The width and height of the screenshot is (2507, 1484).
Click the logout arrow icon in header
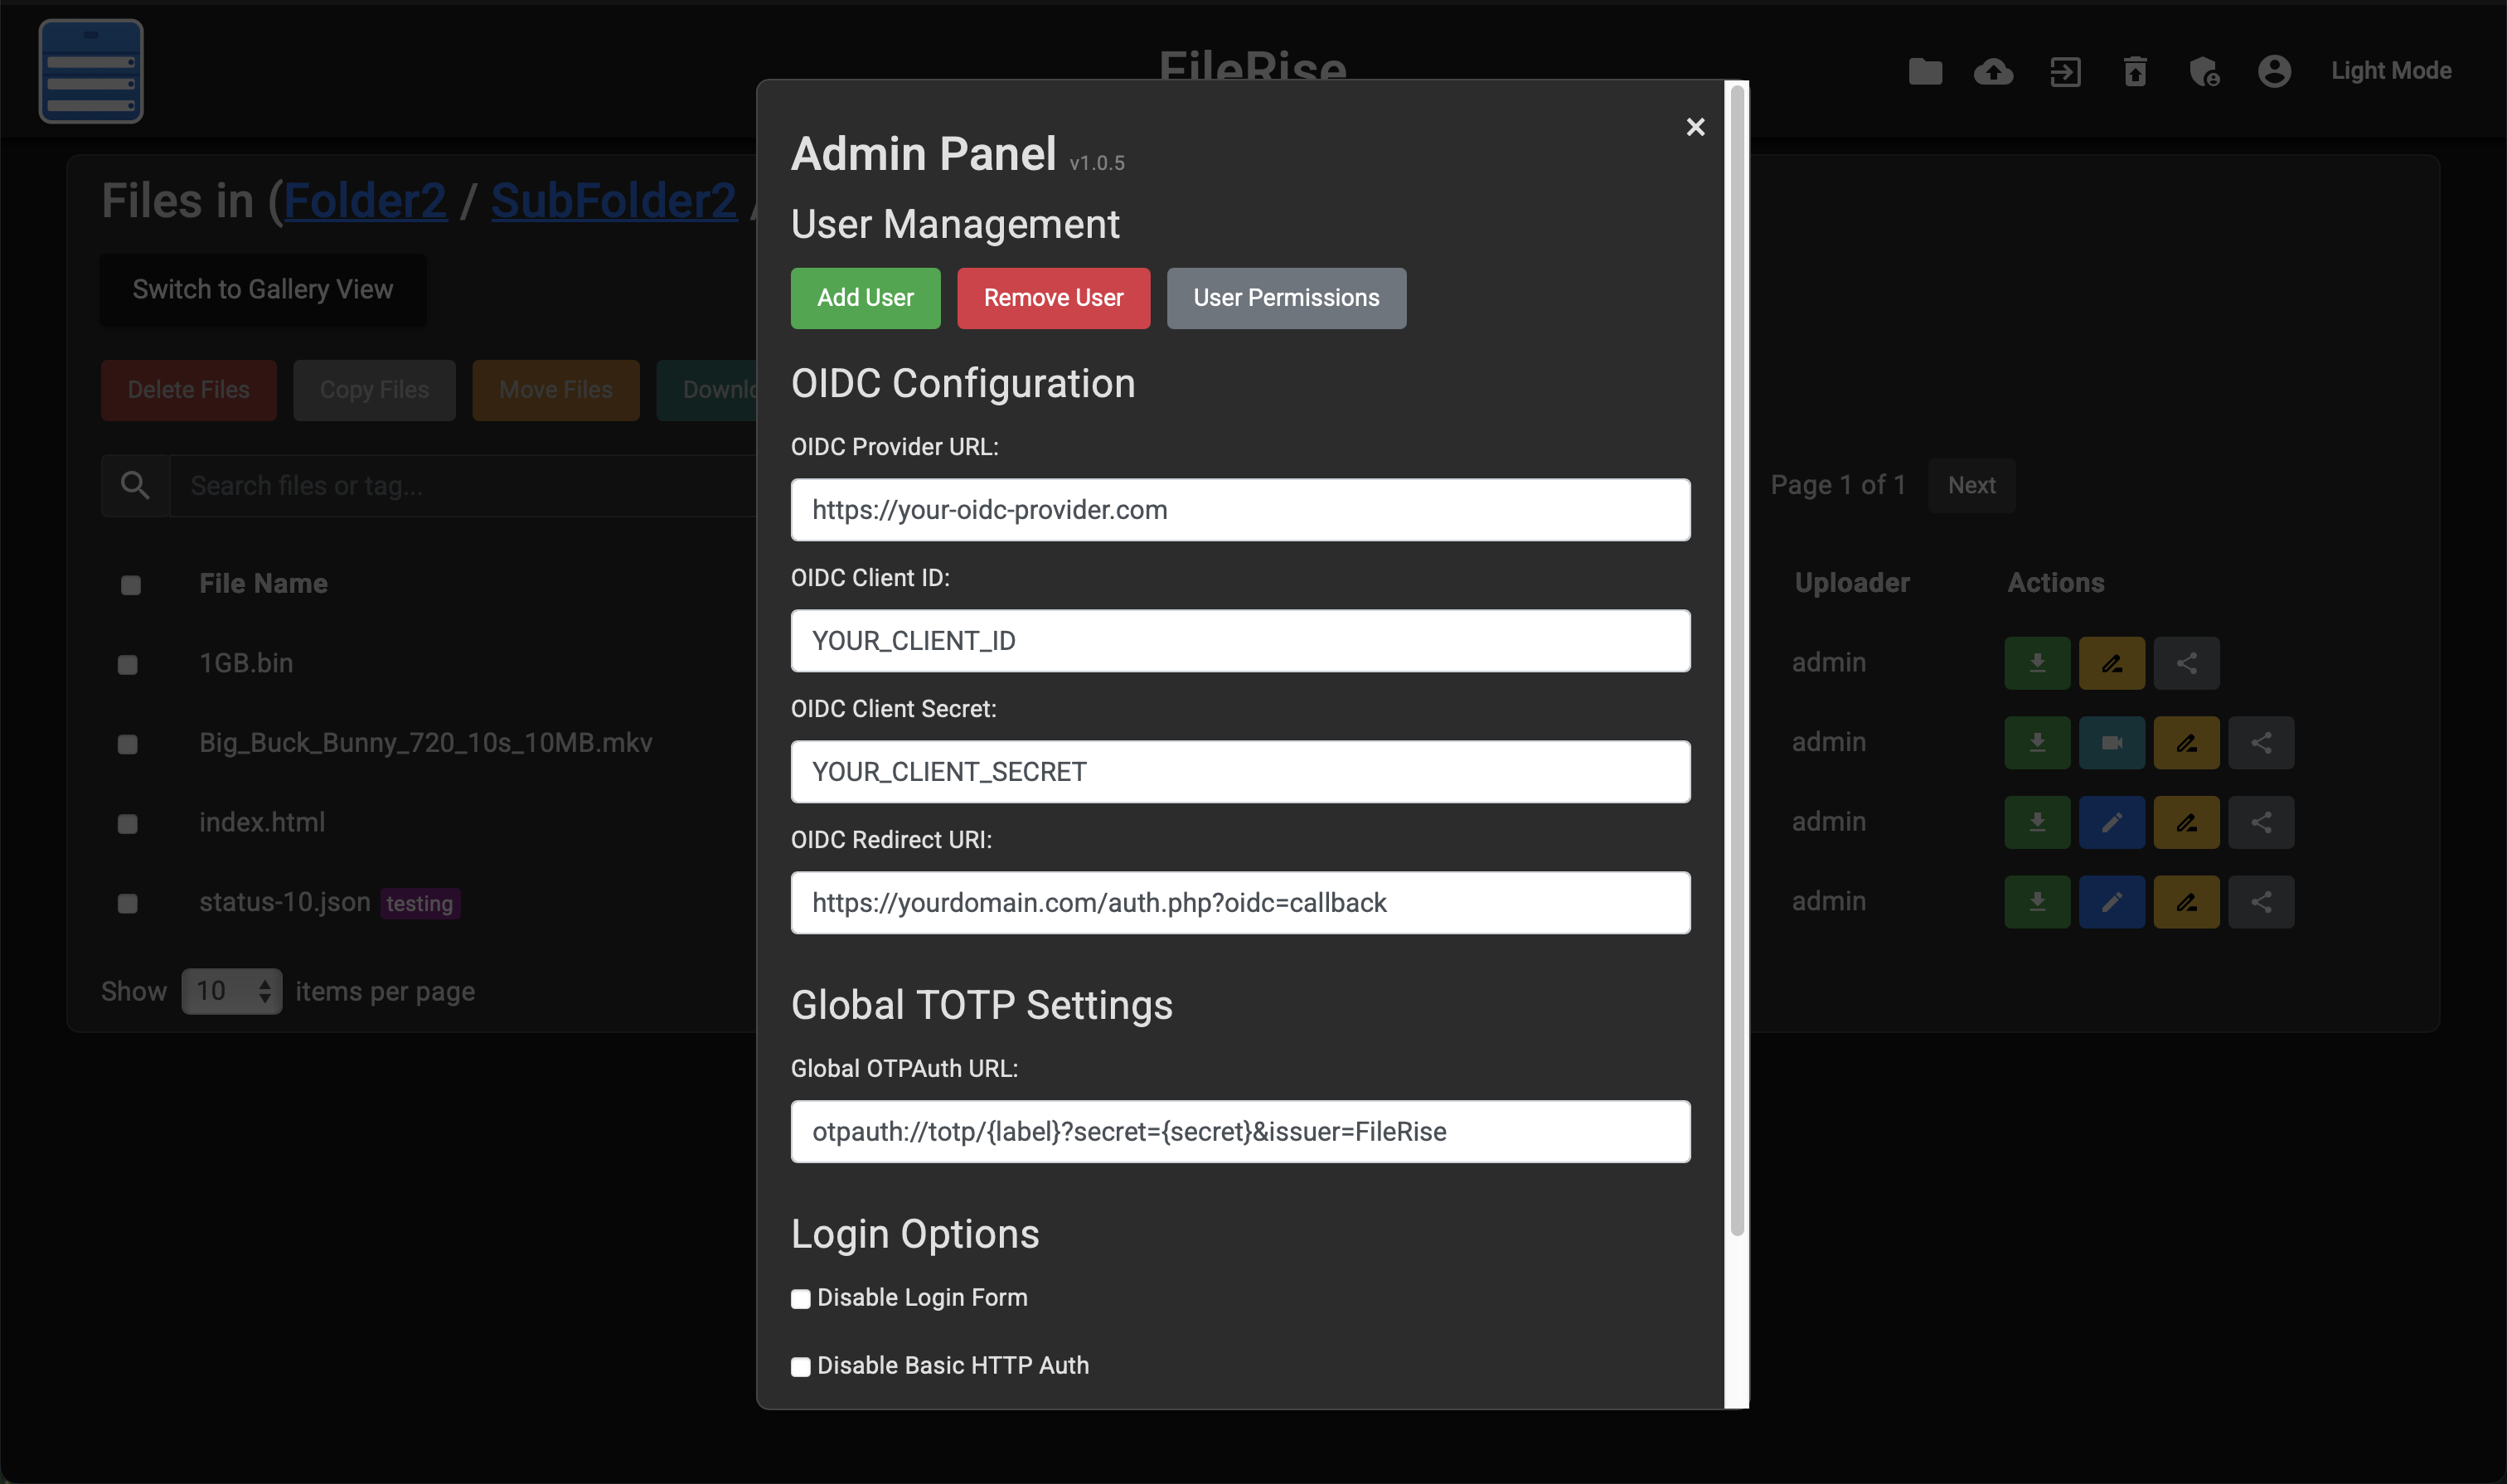(2065, 71)
